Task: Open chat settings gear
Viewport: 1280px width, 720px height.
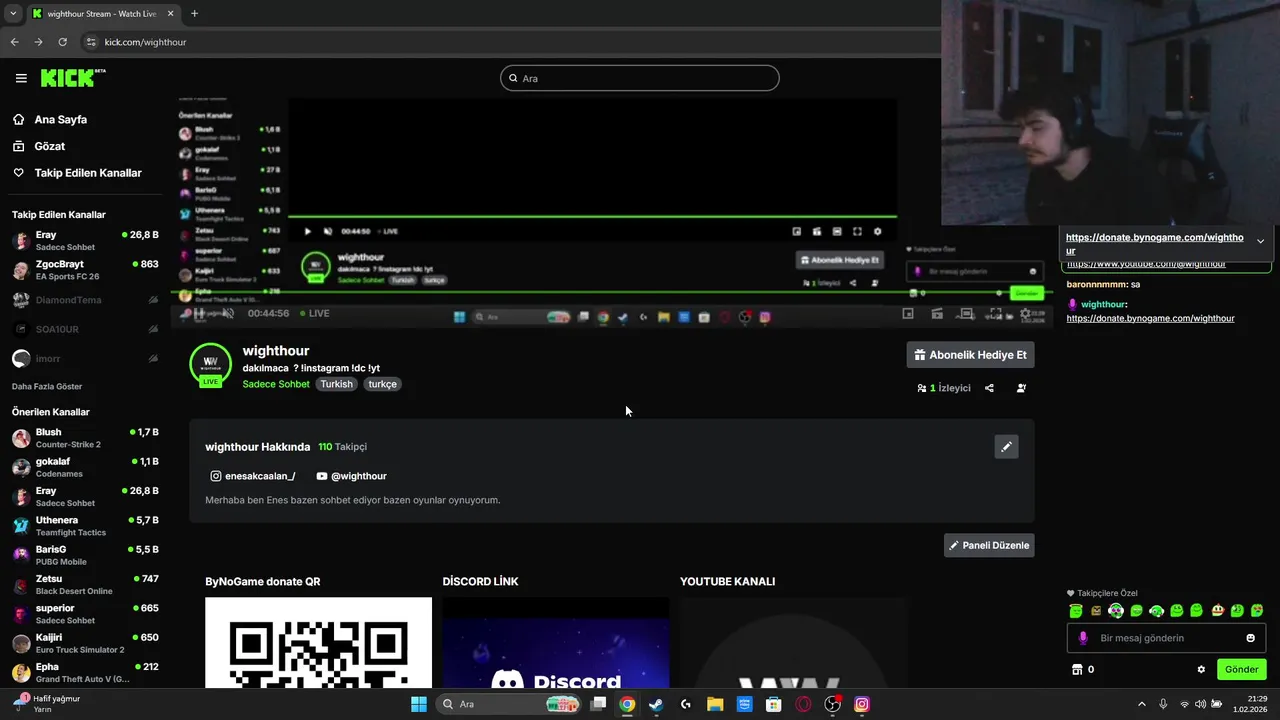Action: coord(1201,670)
